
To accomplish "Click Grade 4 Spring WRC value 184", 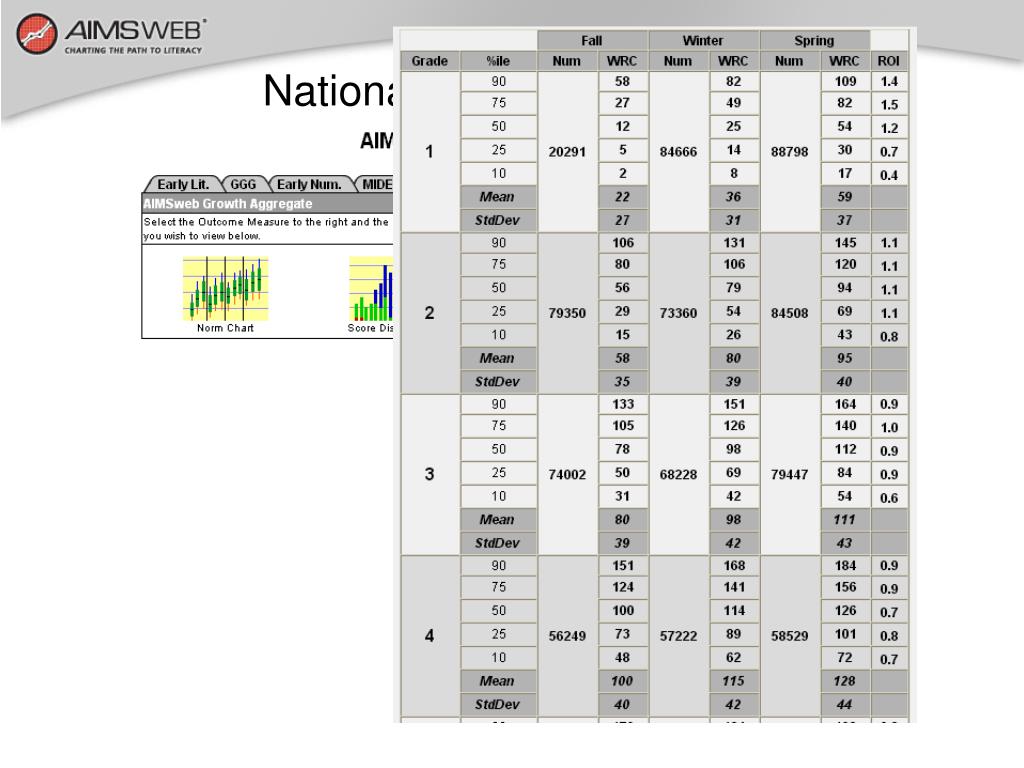I will pos(845,566).
